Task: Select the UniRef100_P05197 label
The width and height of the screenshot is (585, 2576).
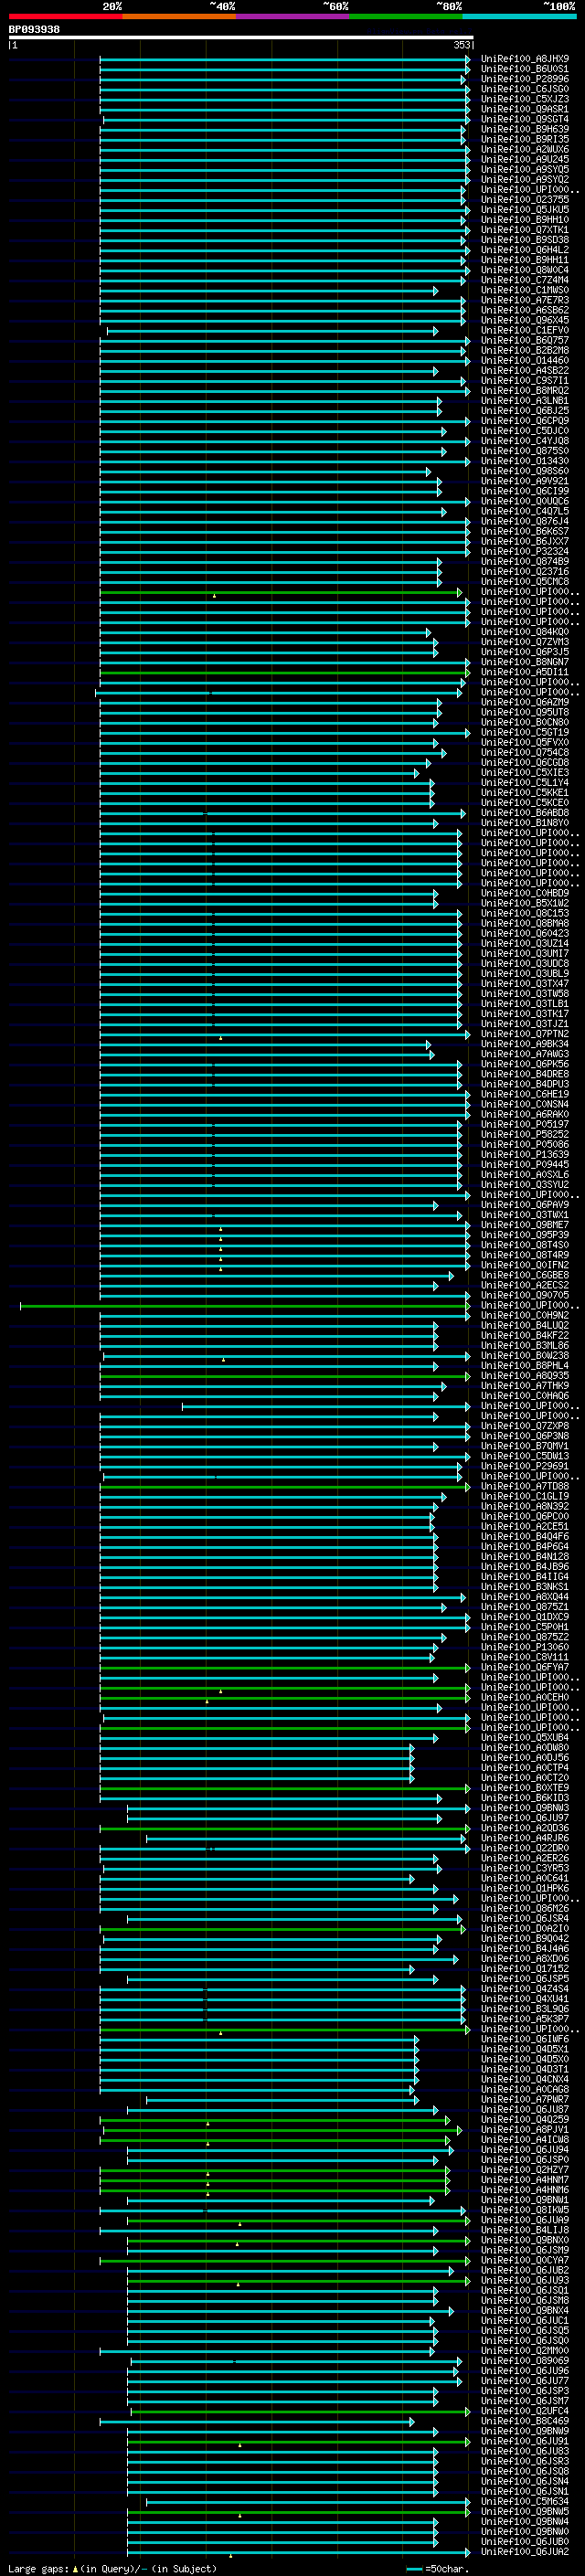Action: (525, 1124)
